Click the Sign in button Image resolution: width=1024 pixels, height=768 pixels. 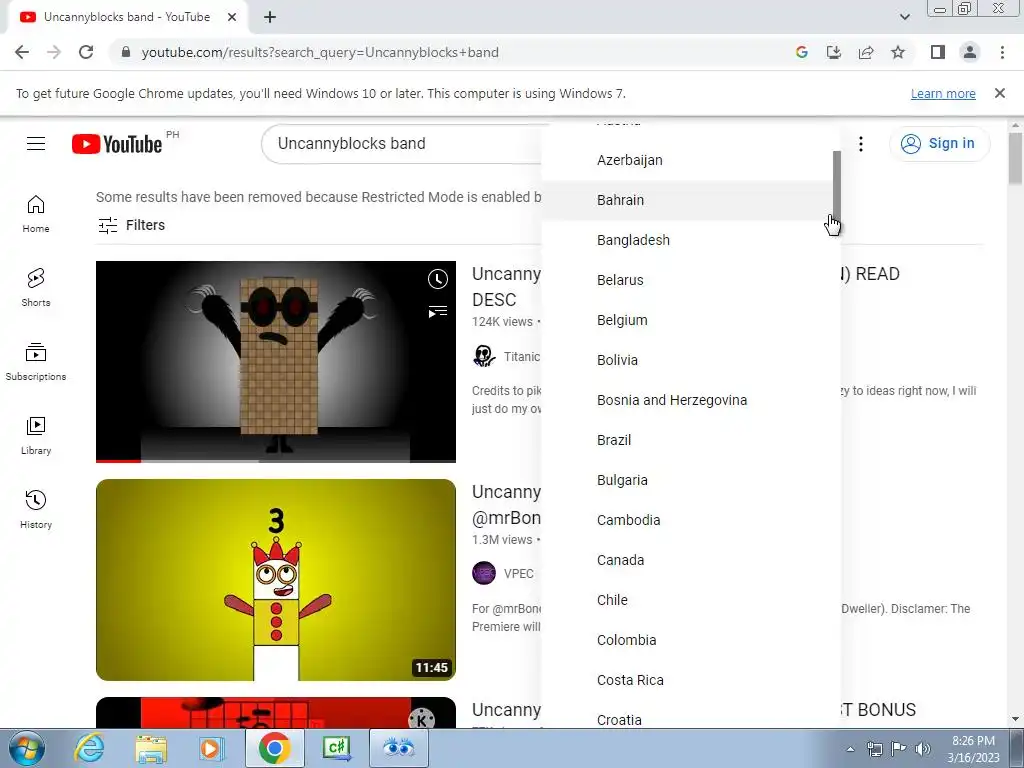coord(938,144)
